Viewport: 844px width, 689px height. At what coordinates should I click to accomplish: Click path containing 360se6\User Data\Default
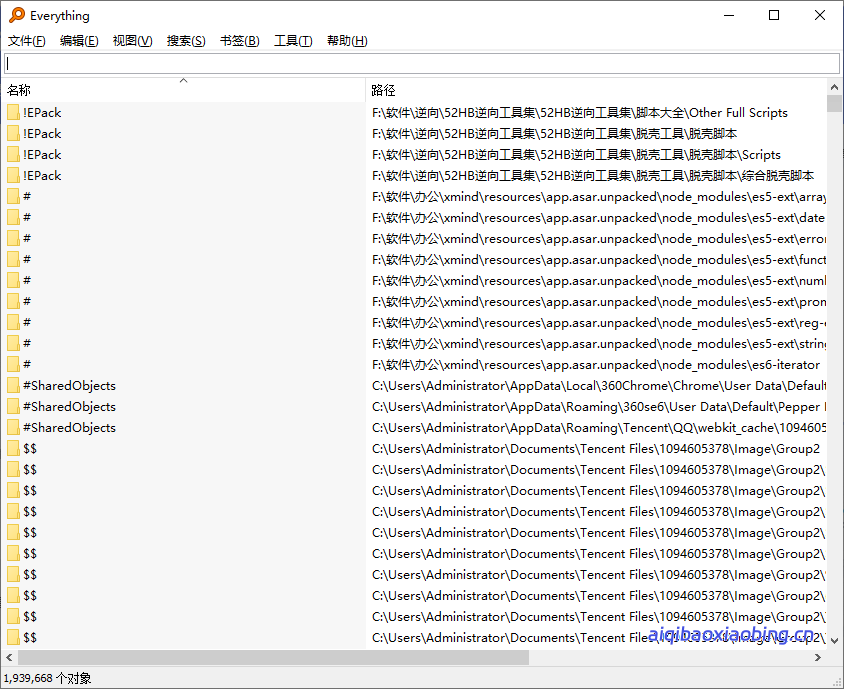(599, 406)
